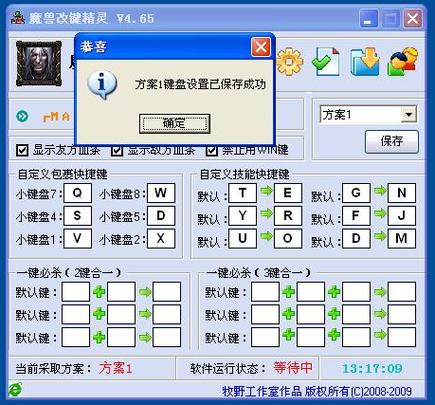
Task: Click remapped skill key field M
Action: point(402,238)
